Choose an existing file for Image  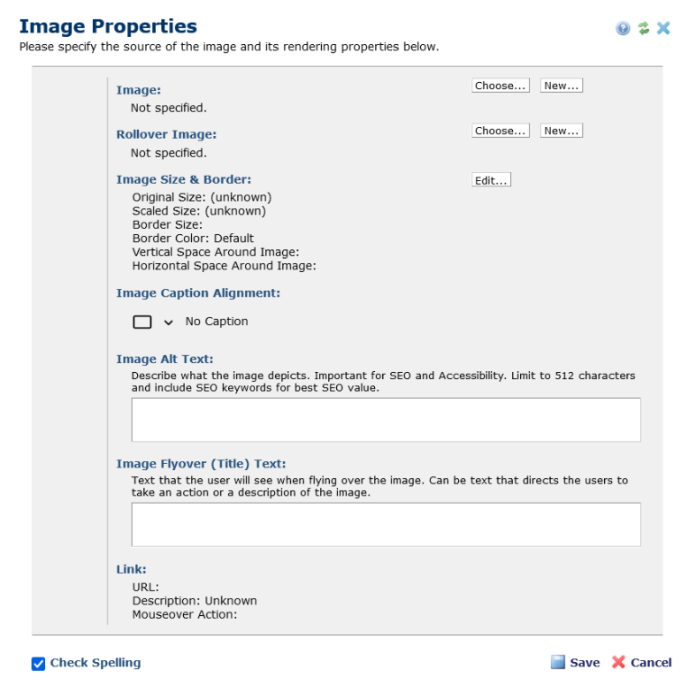tap(500, 86)
